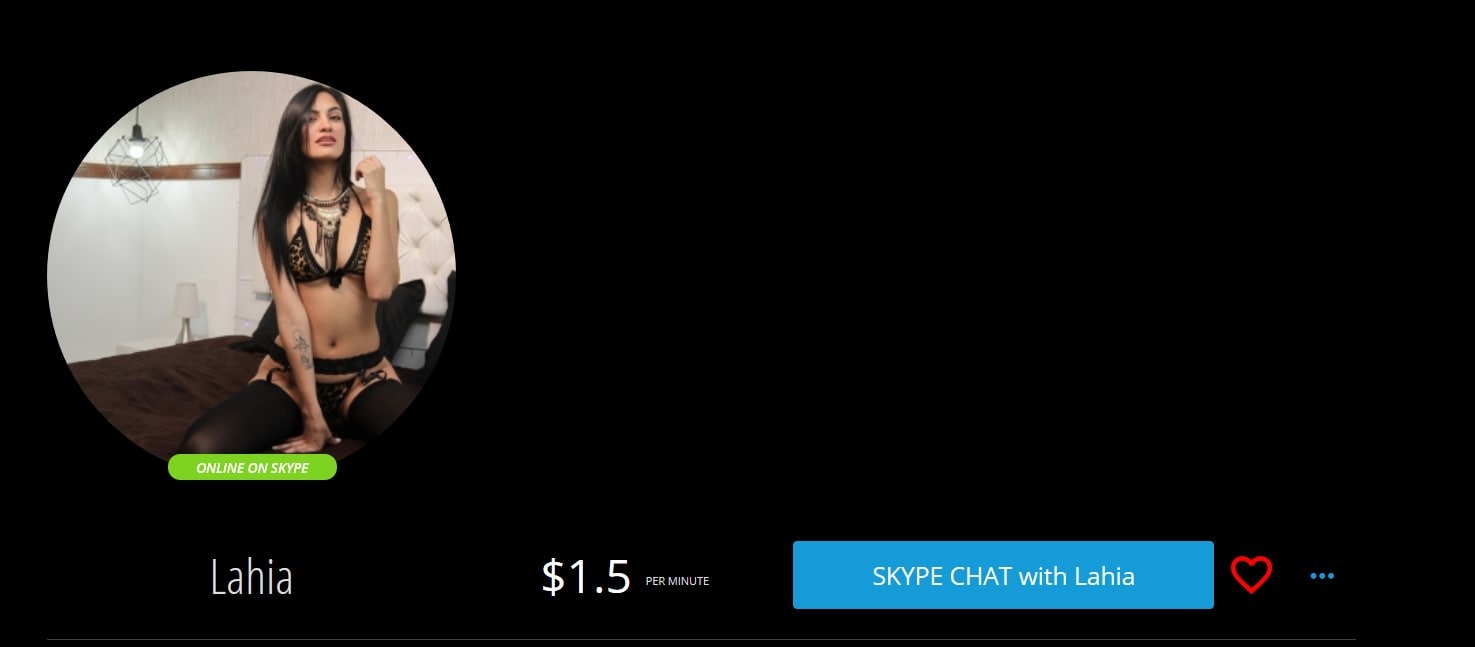Click the red heart outline icon
Viewport: 1475px width, 647px height.
click(x=1251, y=575)
